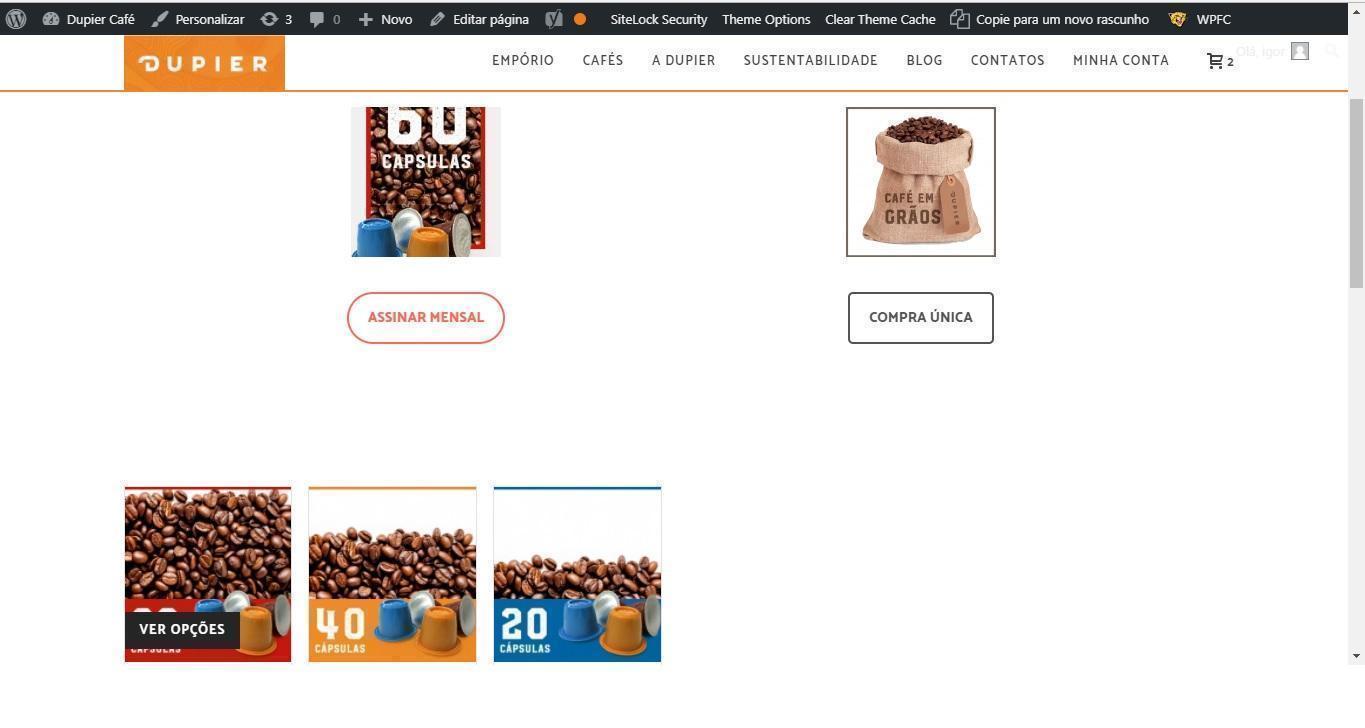Click the Dupier orange logo

[204, 63]
